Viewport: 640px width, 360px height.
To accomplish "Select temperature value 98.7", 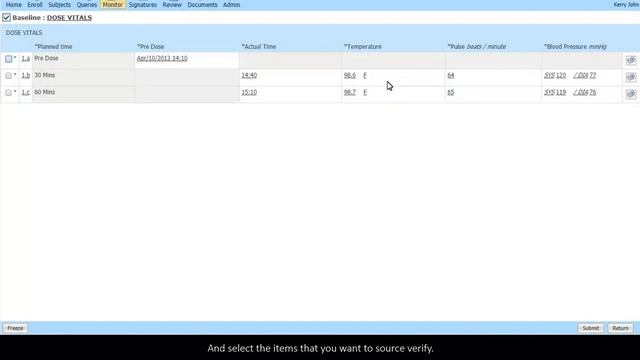I will [350, 93].
